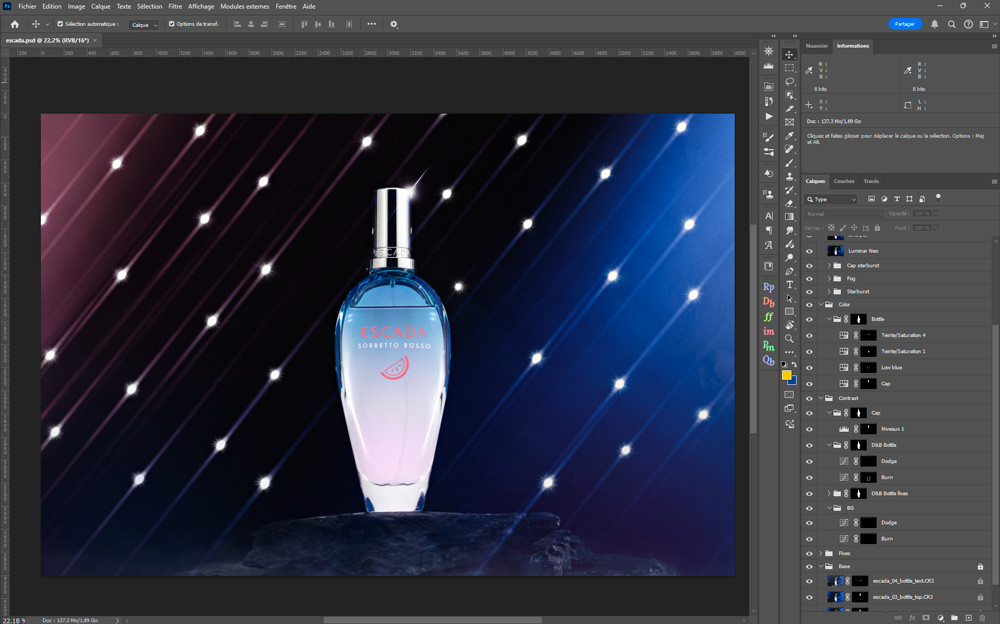Click the foreground yellow color swatch
The height and width of the screenshot is (624, 1000).
tap(786, 375)
